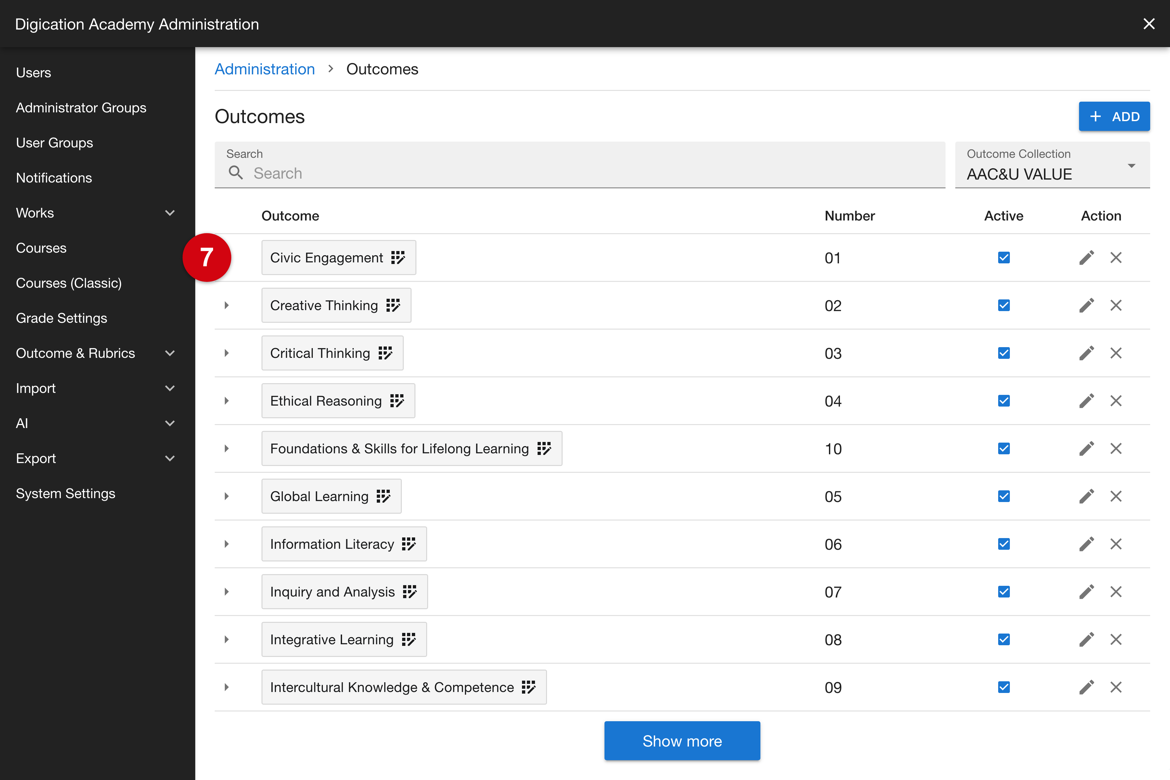Screen dimensions: 1170x780
Task: Delete the Information Literacy outcome row
Action: (x=1116, y=544)
